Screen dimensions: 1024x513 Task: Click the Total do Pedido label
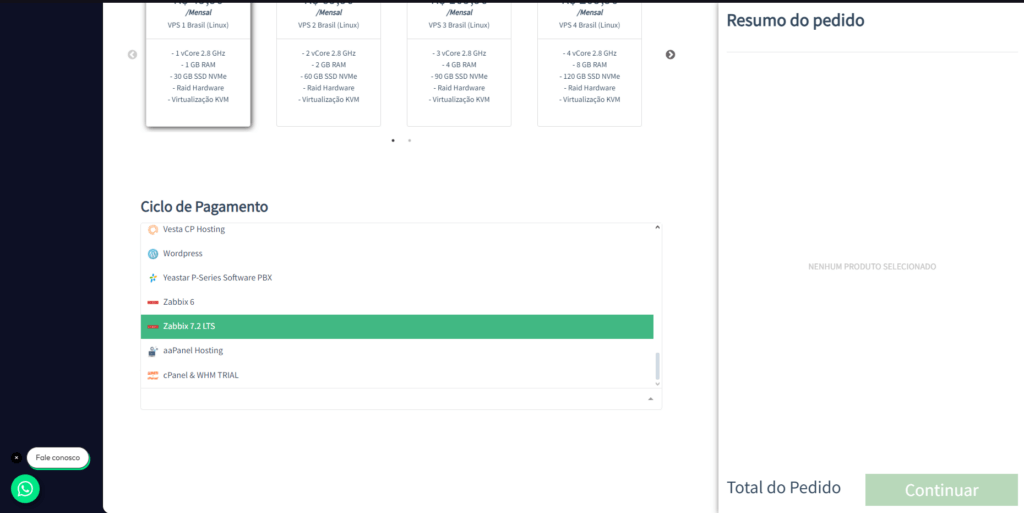784,488
